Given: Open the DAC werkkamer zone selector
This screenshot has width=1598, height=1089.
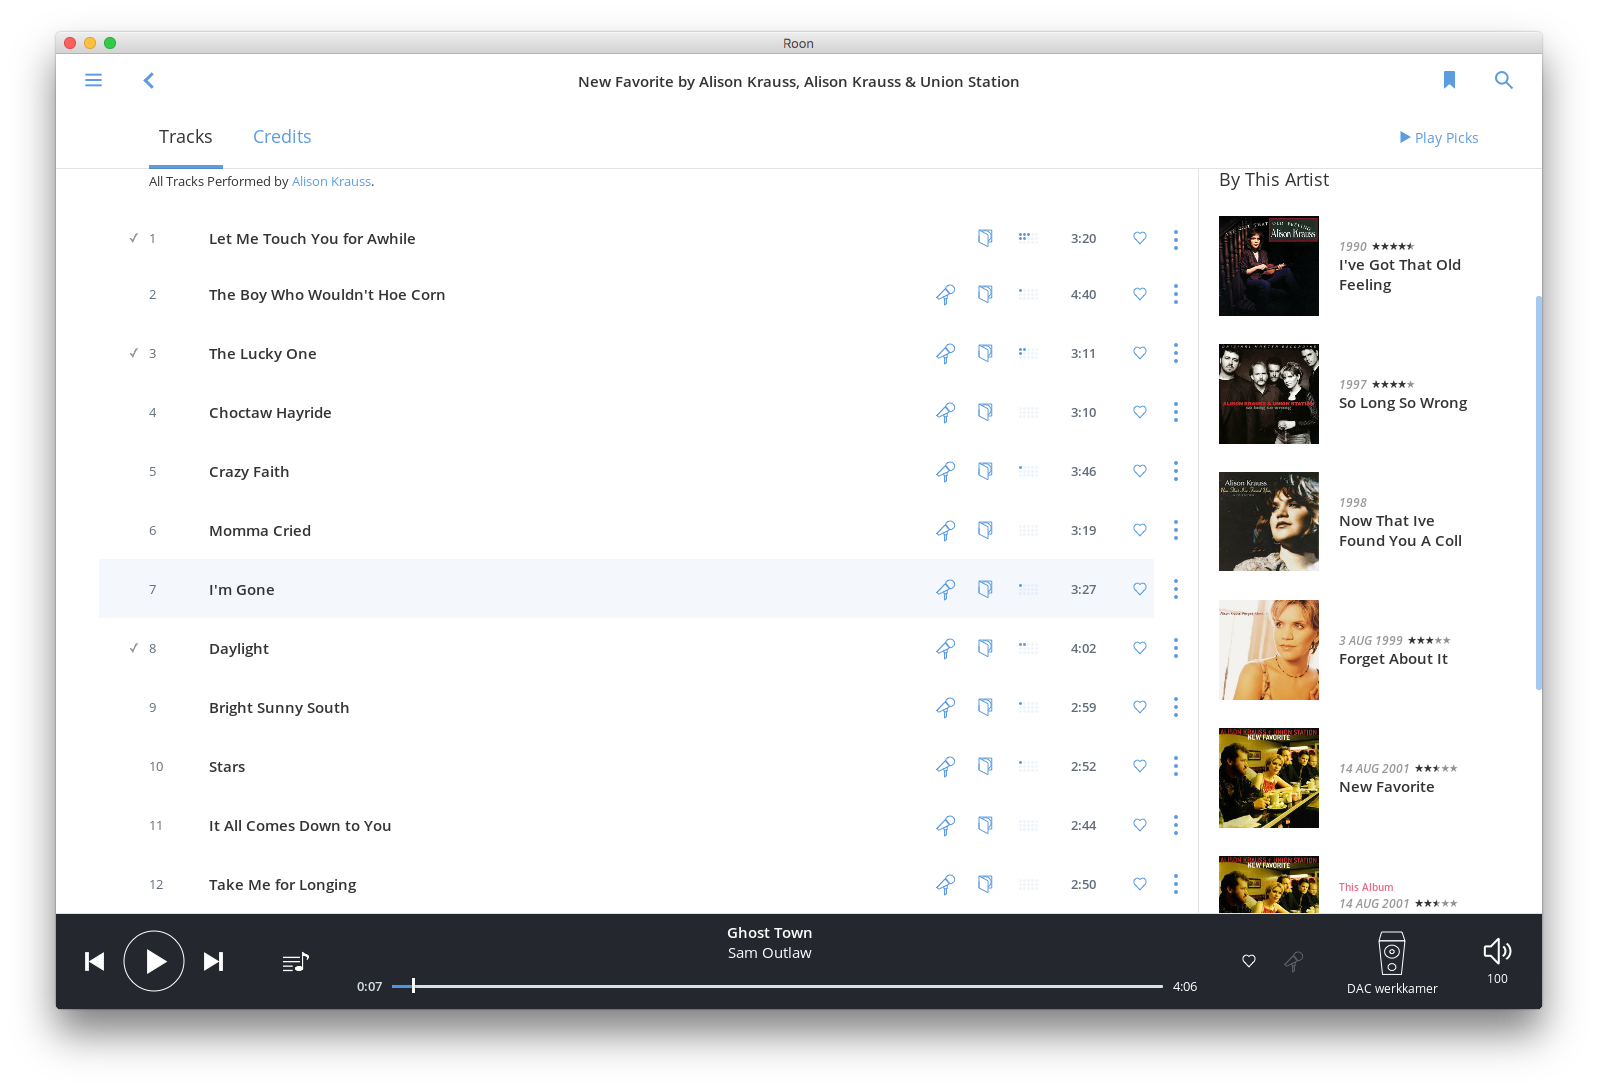Looking at the screenshot, I should 1392,963.
